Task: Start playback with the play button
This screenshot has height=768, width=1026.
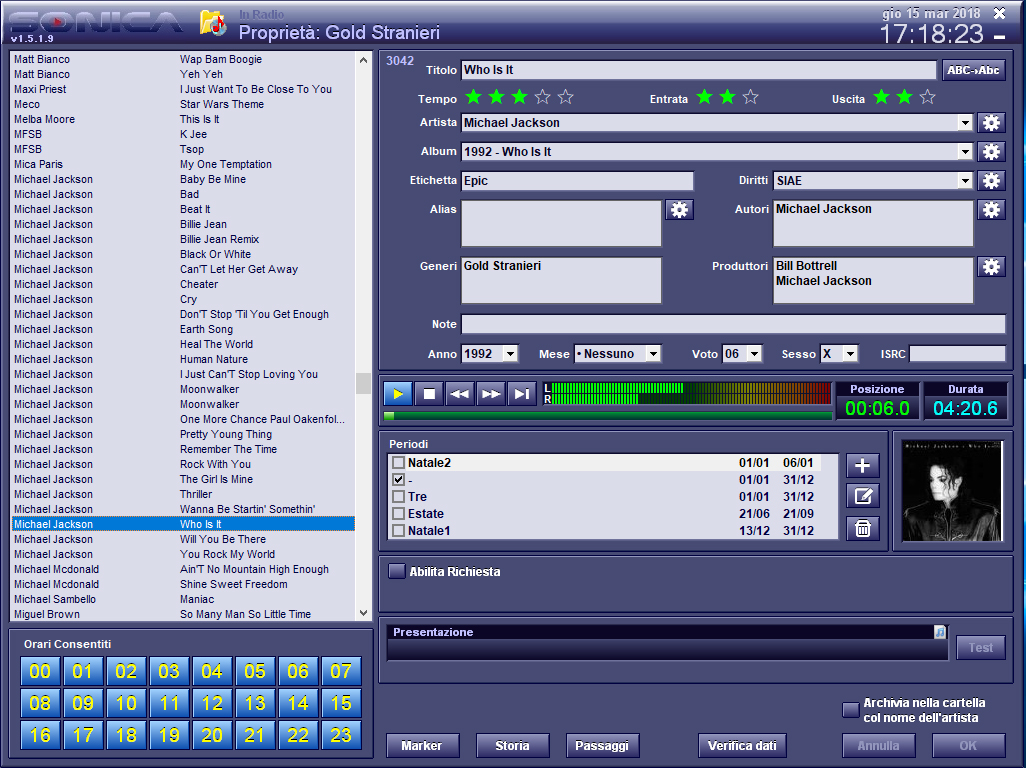Action: [398, 394]
